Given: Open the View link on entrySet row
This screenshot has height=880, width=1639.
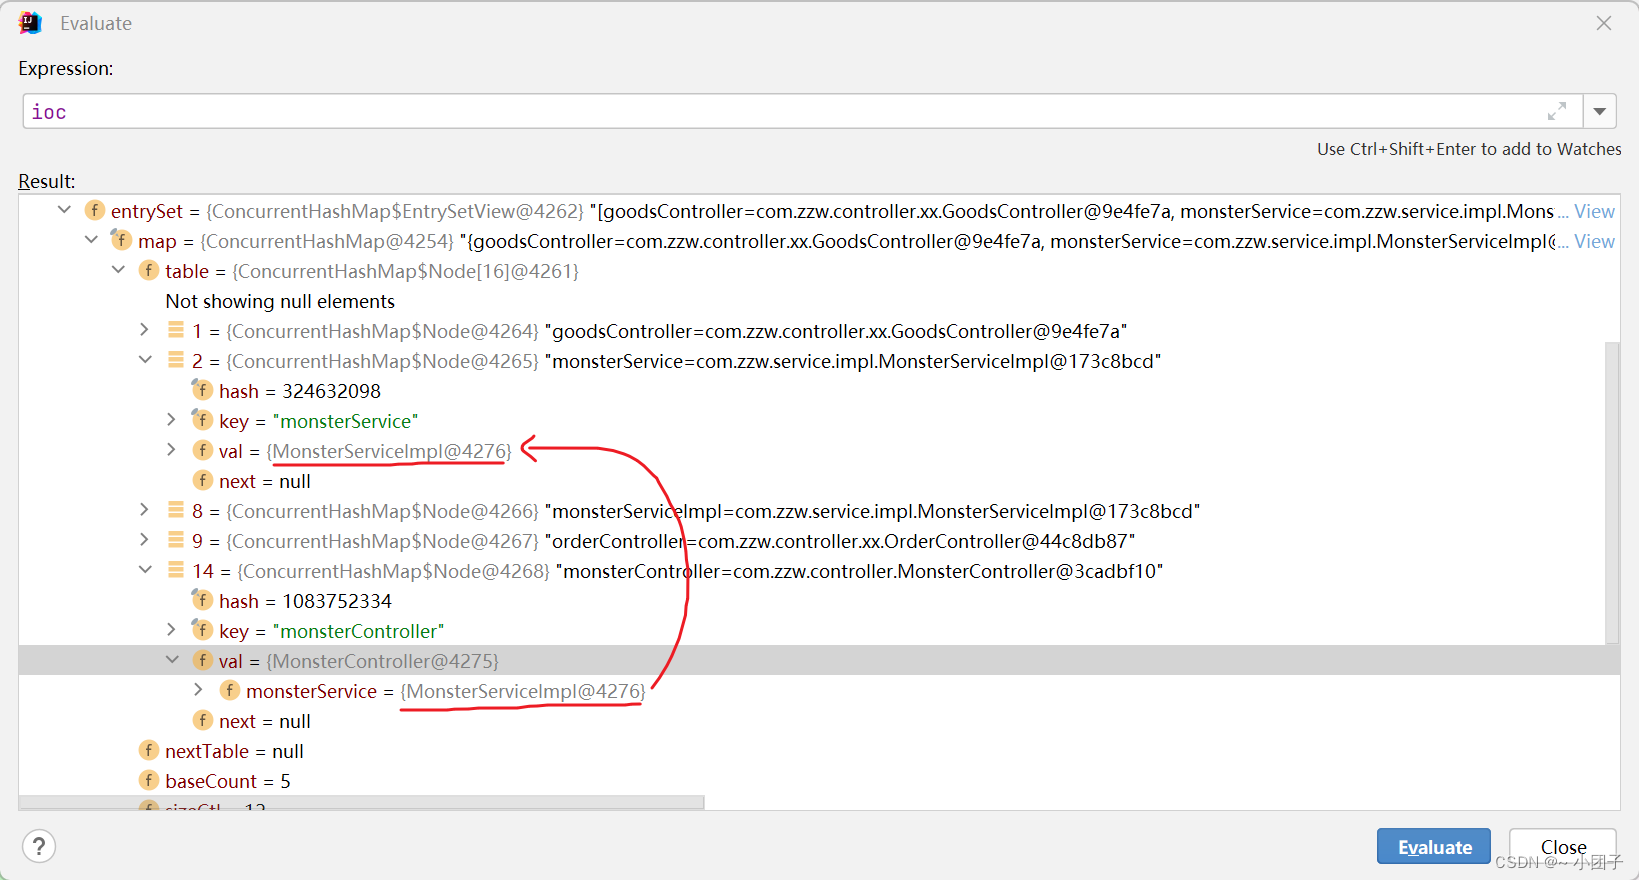Looking at the screenshot, I should pos(1594,211).
